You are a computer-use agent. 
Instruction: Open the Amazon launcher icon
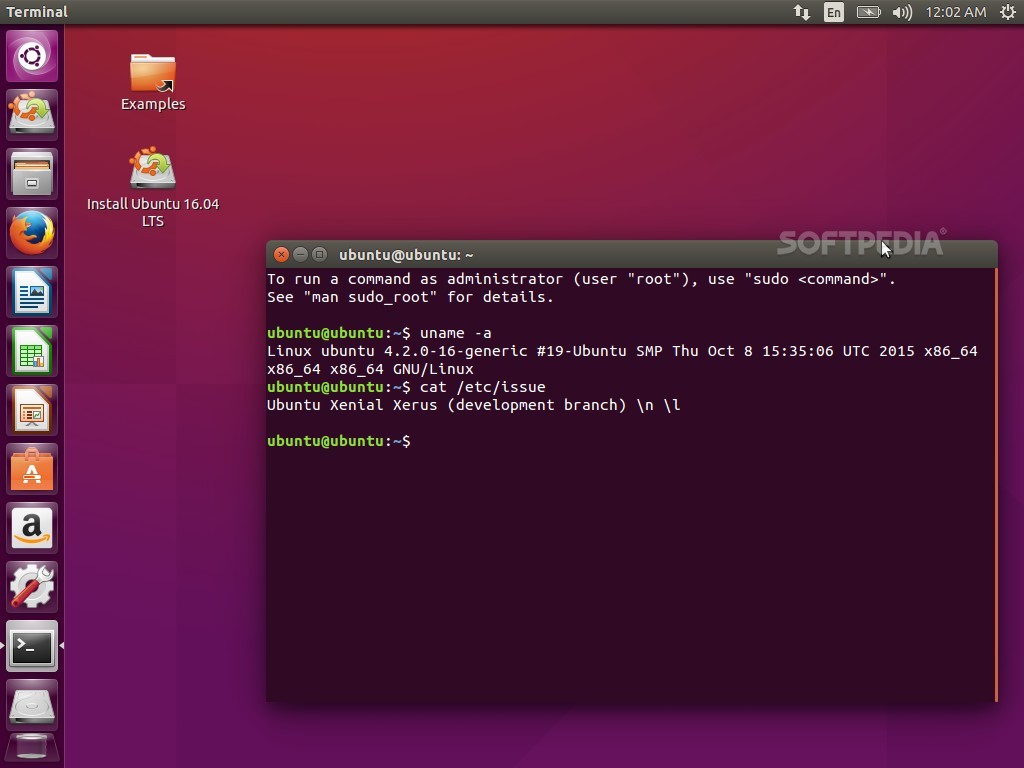tap(32, 528)
